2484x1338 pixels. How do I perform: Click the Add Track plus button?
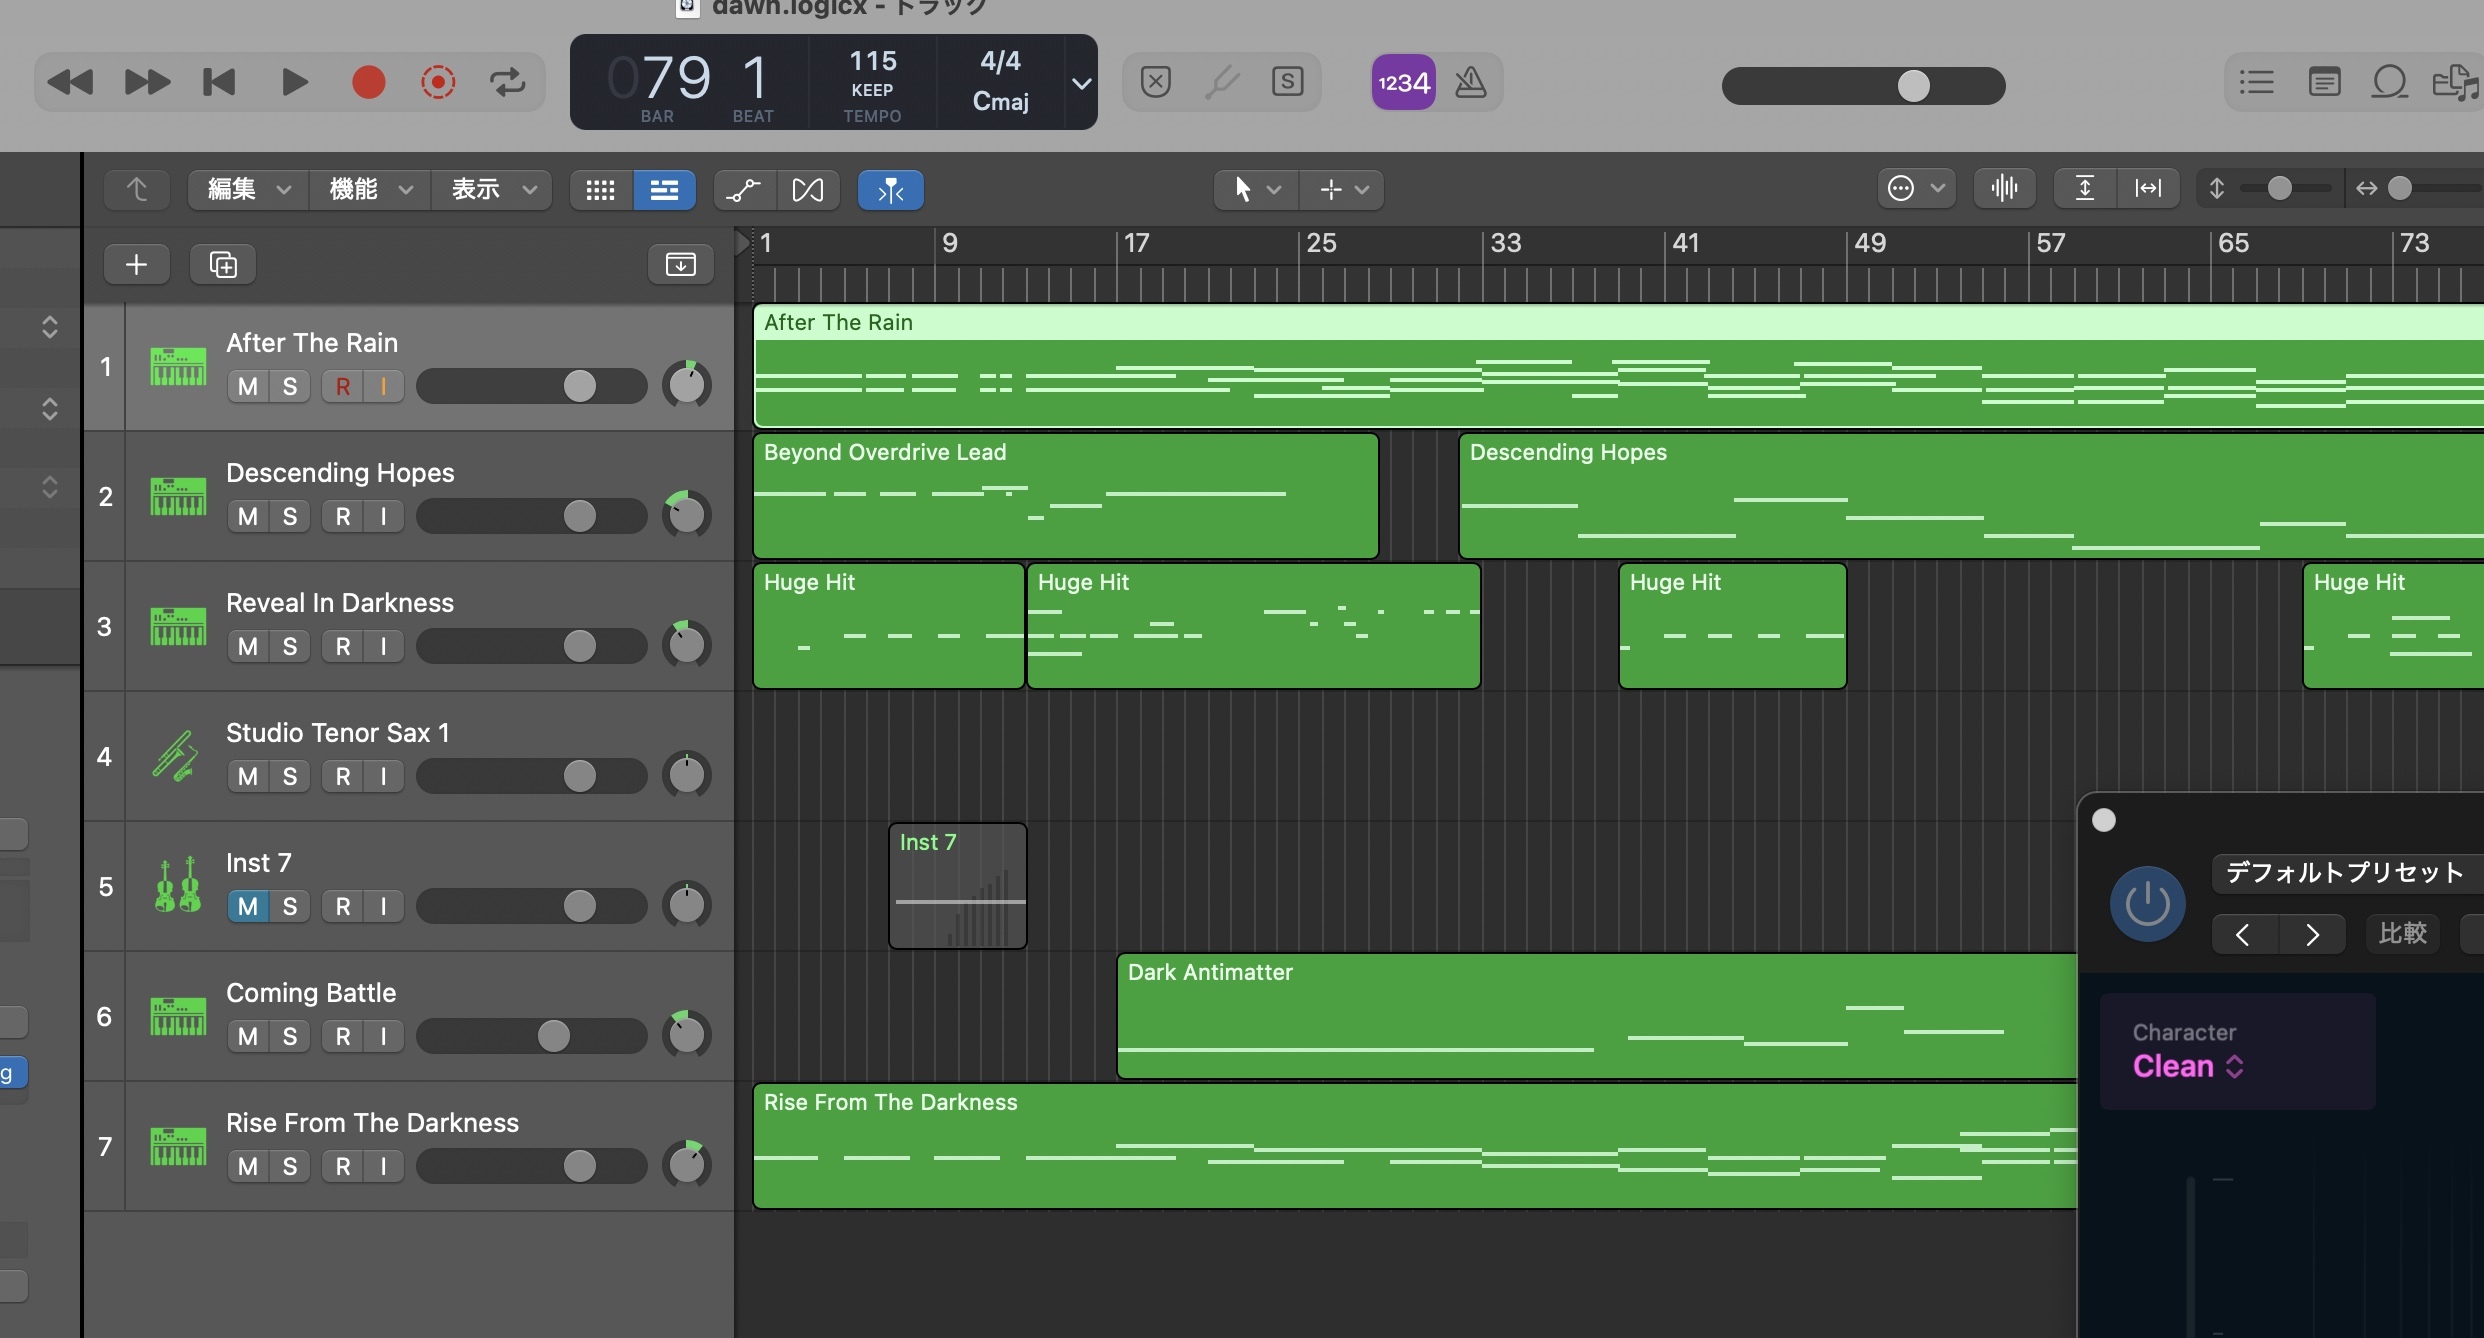[x=137, y=264]
